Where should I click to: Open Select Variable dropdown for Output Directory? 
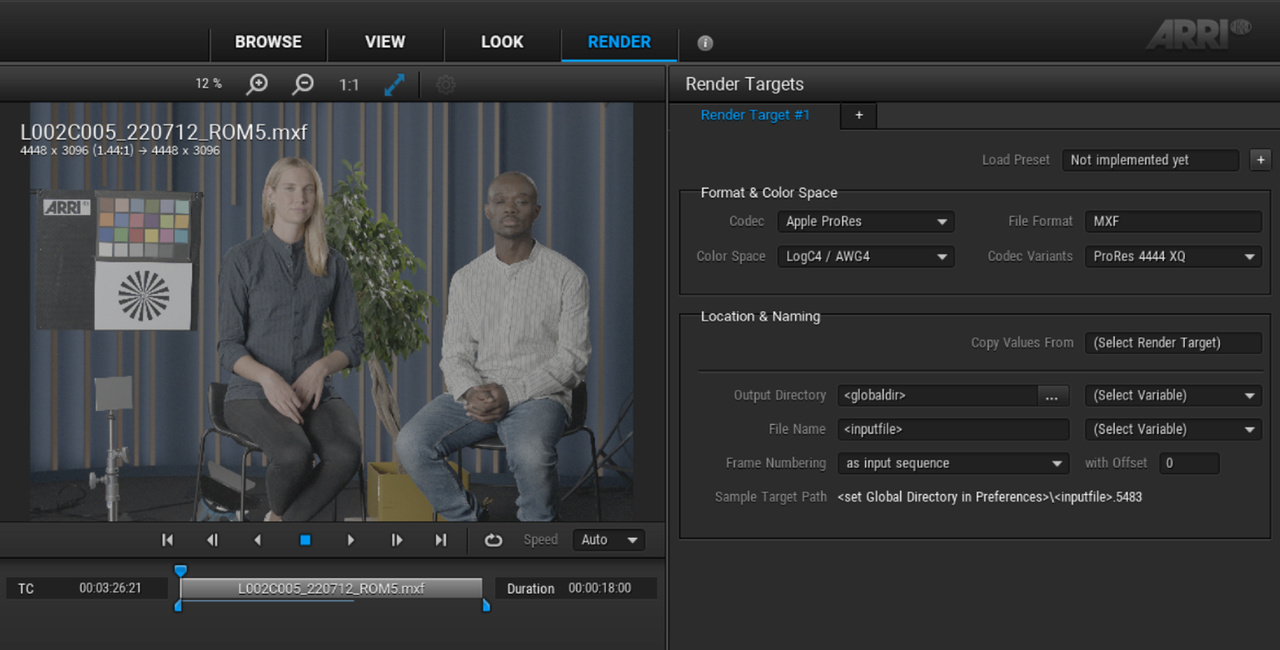1174,395
